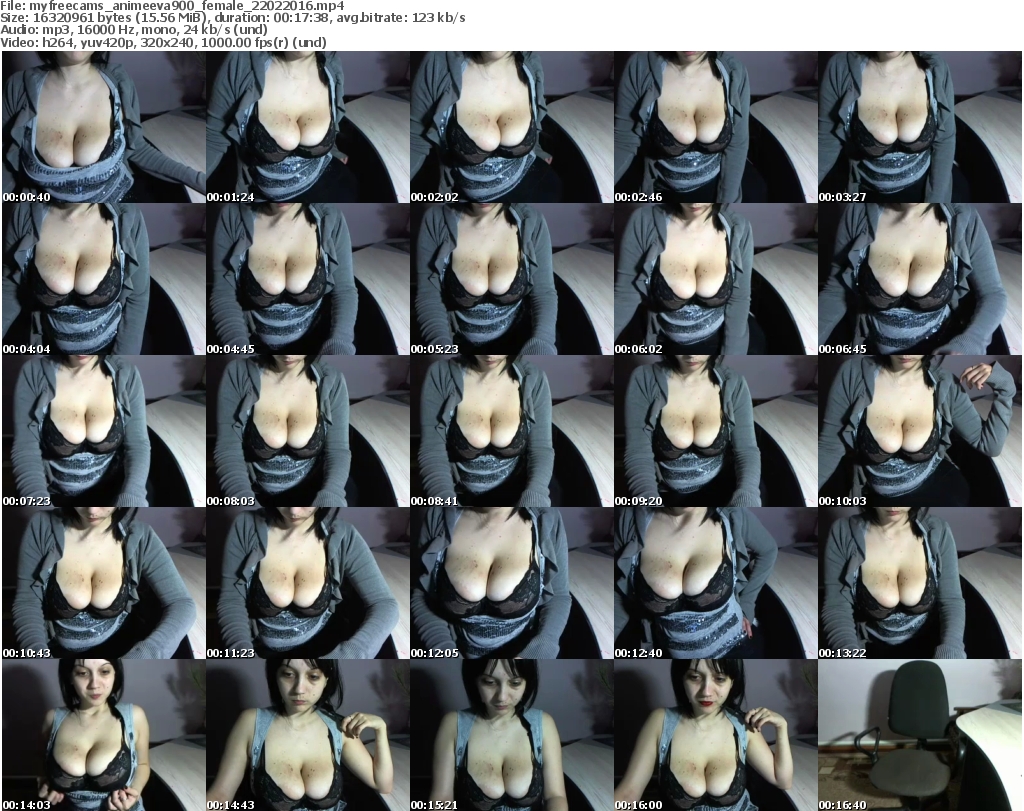The image size is (1024, 811).
Task: Select the thumbnail stamped 00:02:02
Action: 512,127
